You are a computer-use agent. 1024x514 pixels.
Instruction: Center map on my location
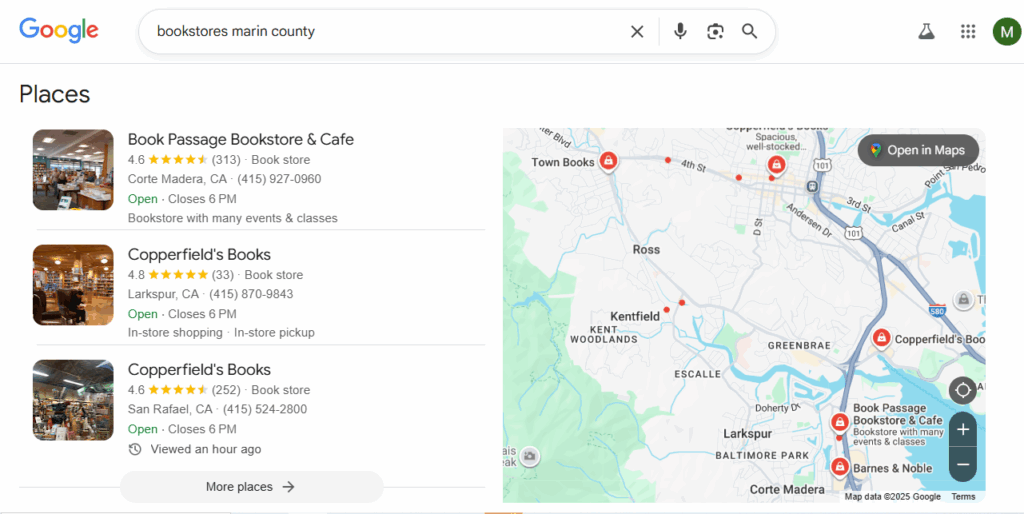[x=962, y=390]
